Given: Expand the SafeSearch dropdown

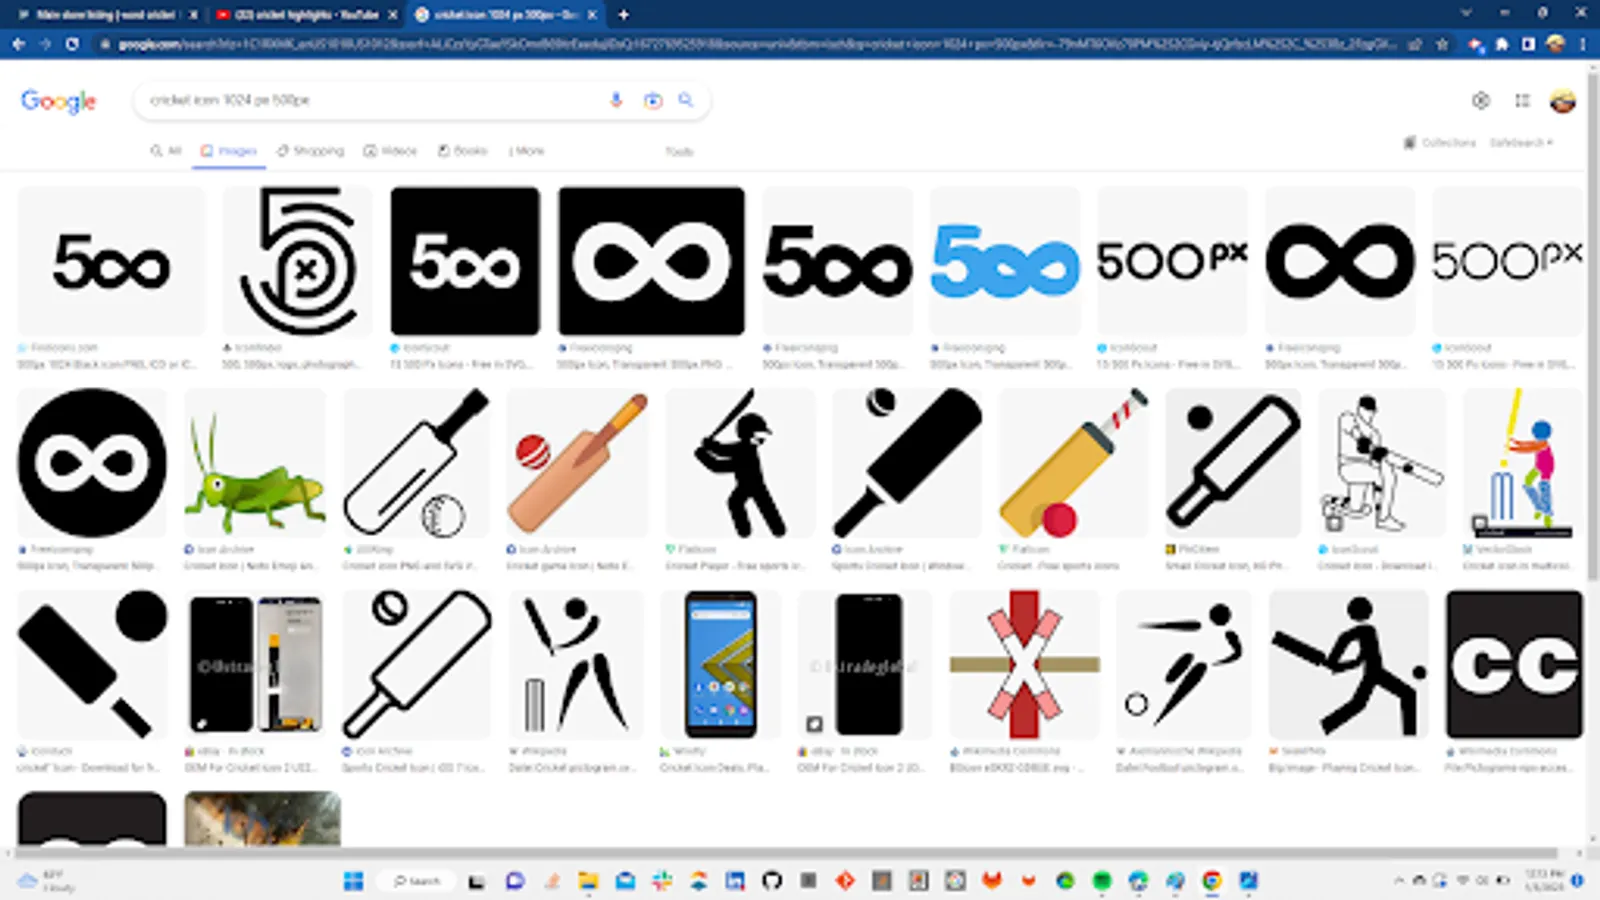Looking at the screenshot, I should coord(1521,143).
